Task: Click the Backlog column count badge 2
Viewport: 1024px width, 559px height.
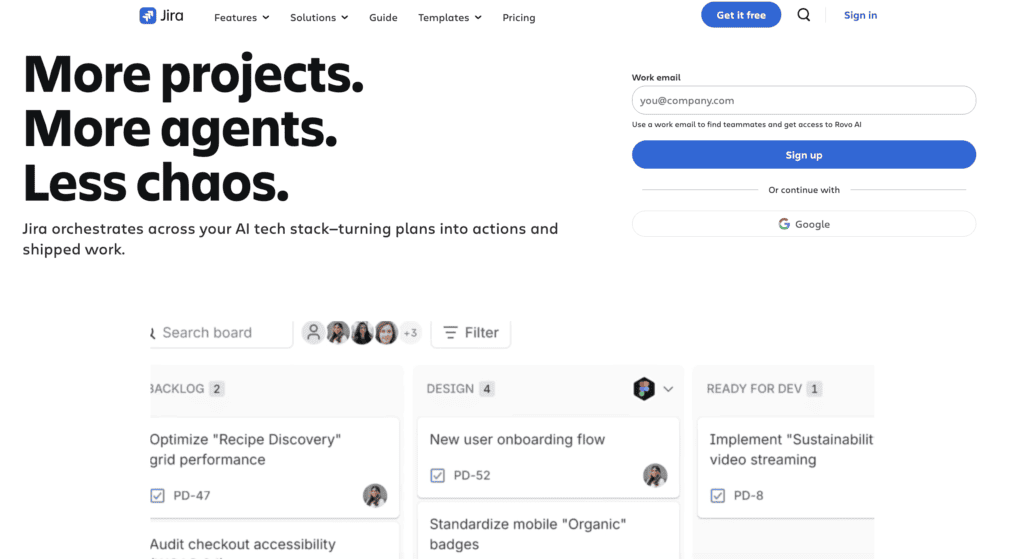Action: tap(217, 389)
